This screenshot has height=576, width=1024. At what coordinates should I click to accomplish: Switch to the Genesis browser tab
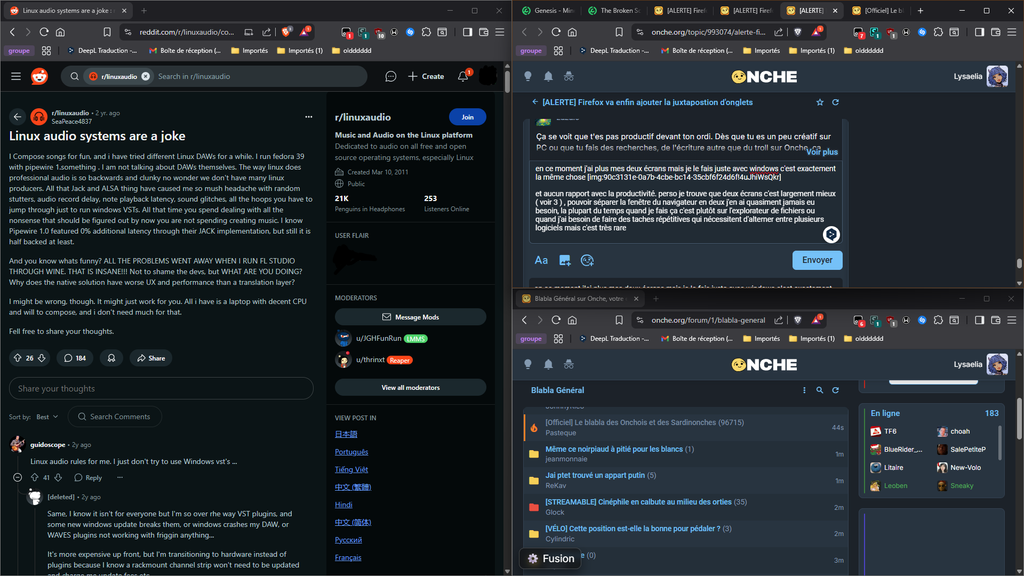pos(552,11)
